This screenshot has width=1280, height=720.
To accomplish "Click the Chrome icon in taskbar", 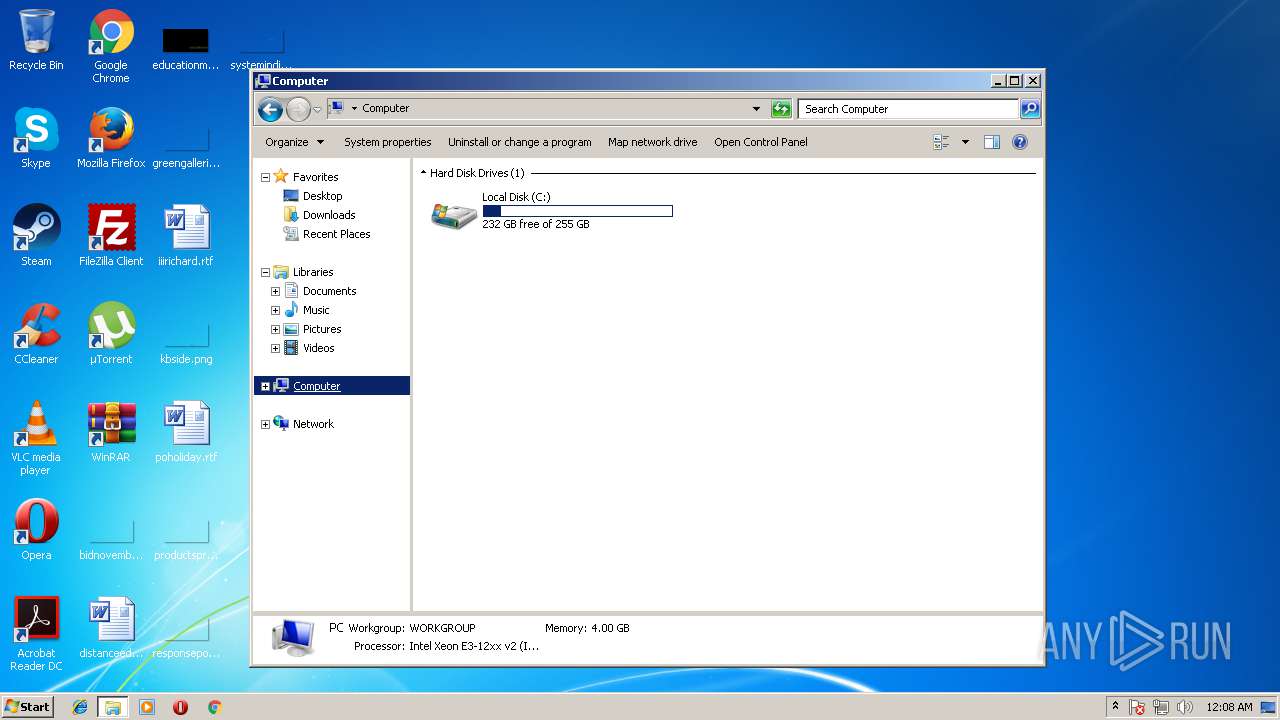I will [214, 707].
